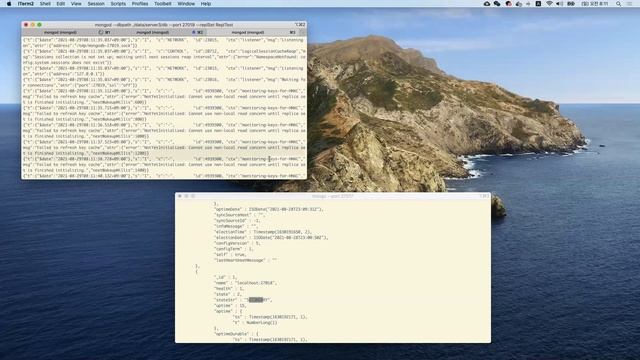Open the Help menu
This screenshot has height=360, width=640.
pyautogui.click(x=206, y=4)
